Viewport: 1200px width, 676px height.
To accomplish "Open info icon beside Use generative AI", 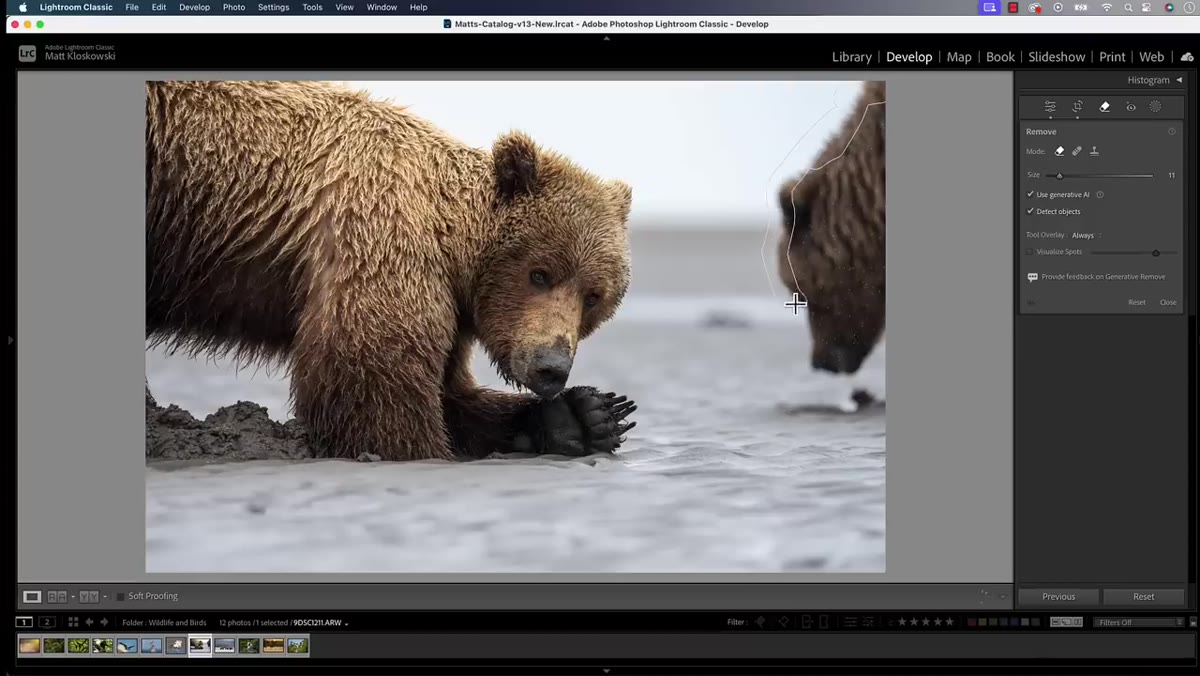I will [x=1100, y=195].
